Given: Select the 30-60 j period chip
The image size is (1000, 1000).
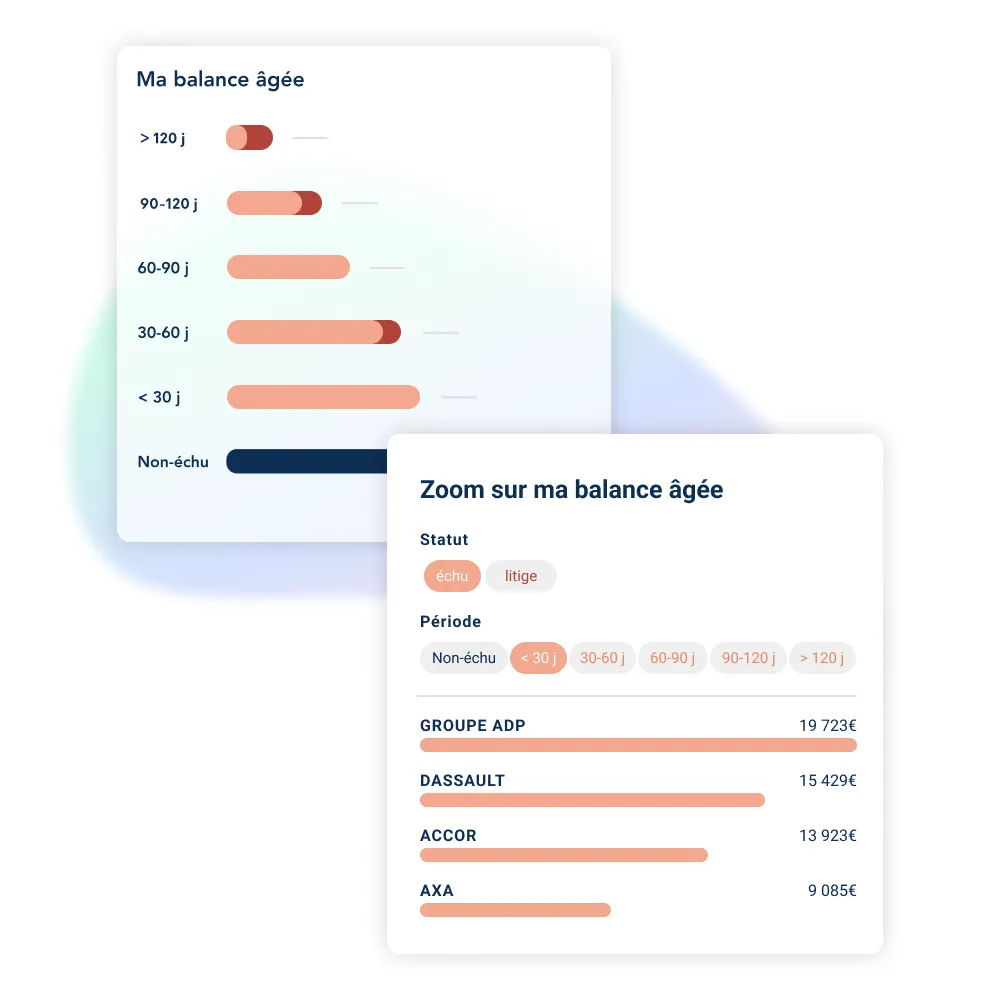Looking at the screenshot, I should [602, 658].
